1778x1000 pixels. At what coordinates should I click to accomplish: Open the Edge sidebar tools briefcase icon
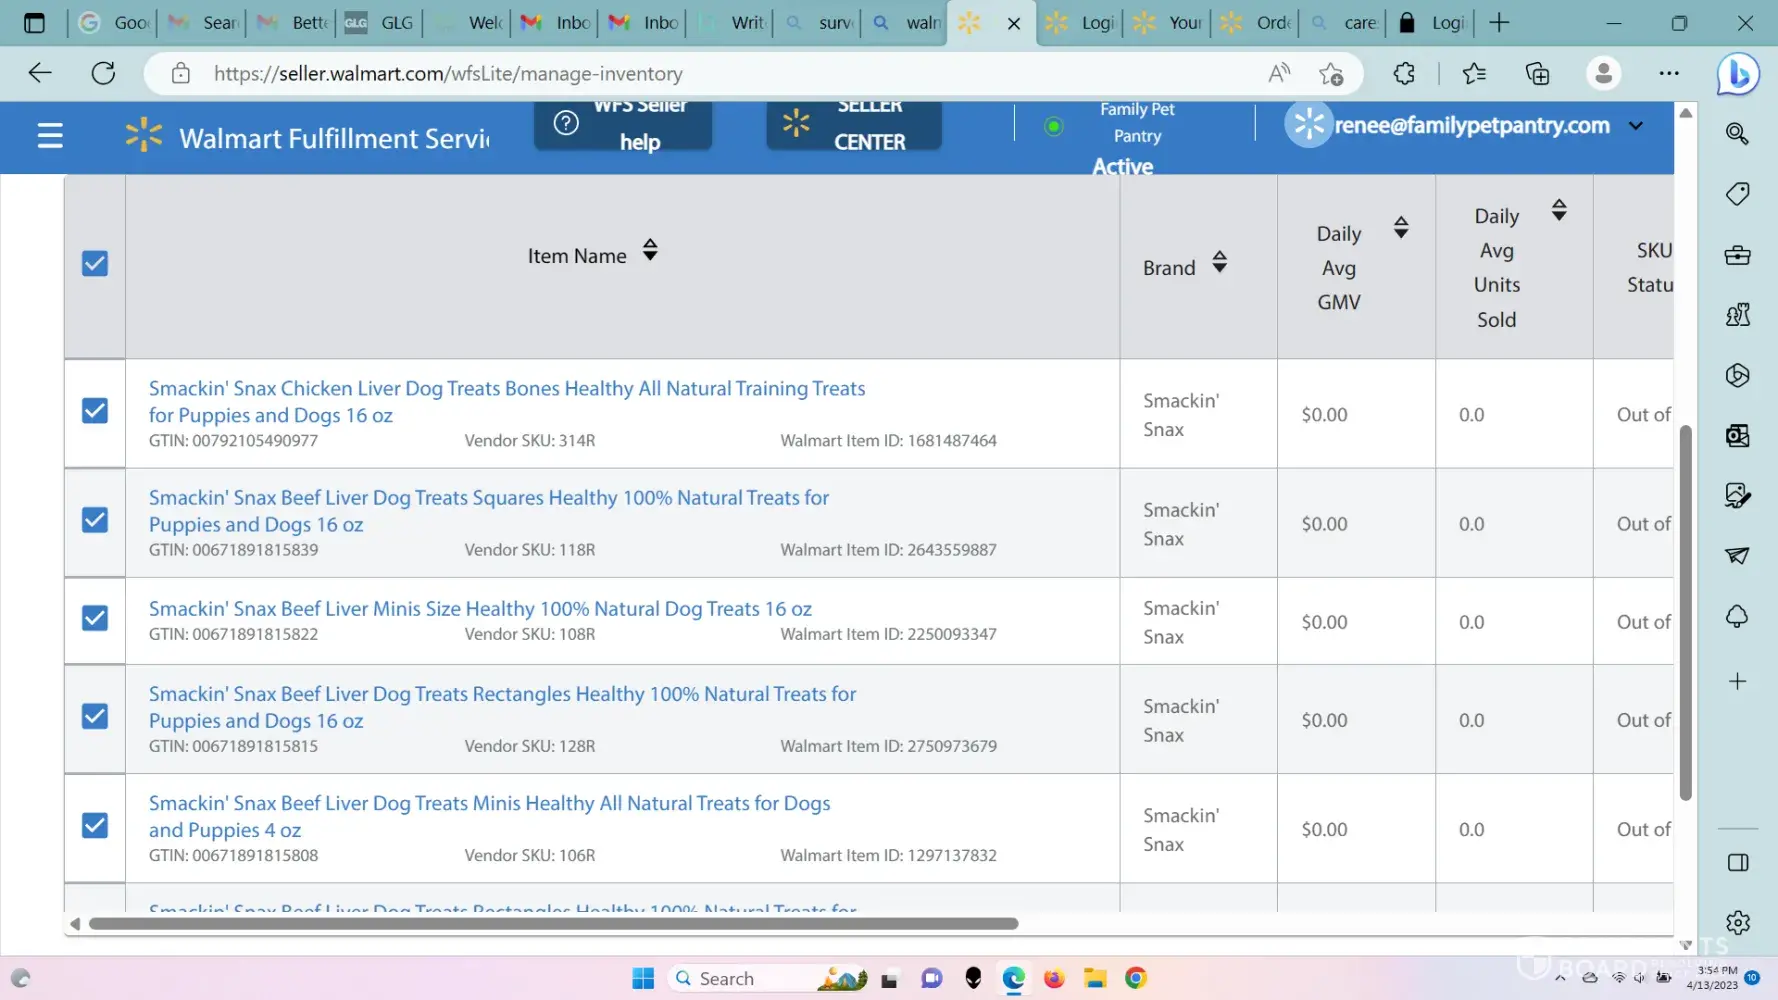click(x=1737, y=255)
